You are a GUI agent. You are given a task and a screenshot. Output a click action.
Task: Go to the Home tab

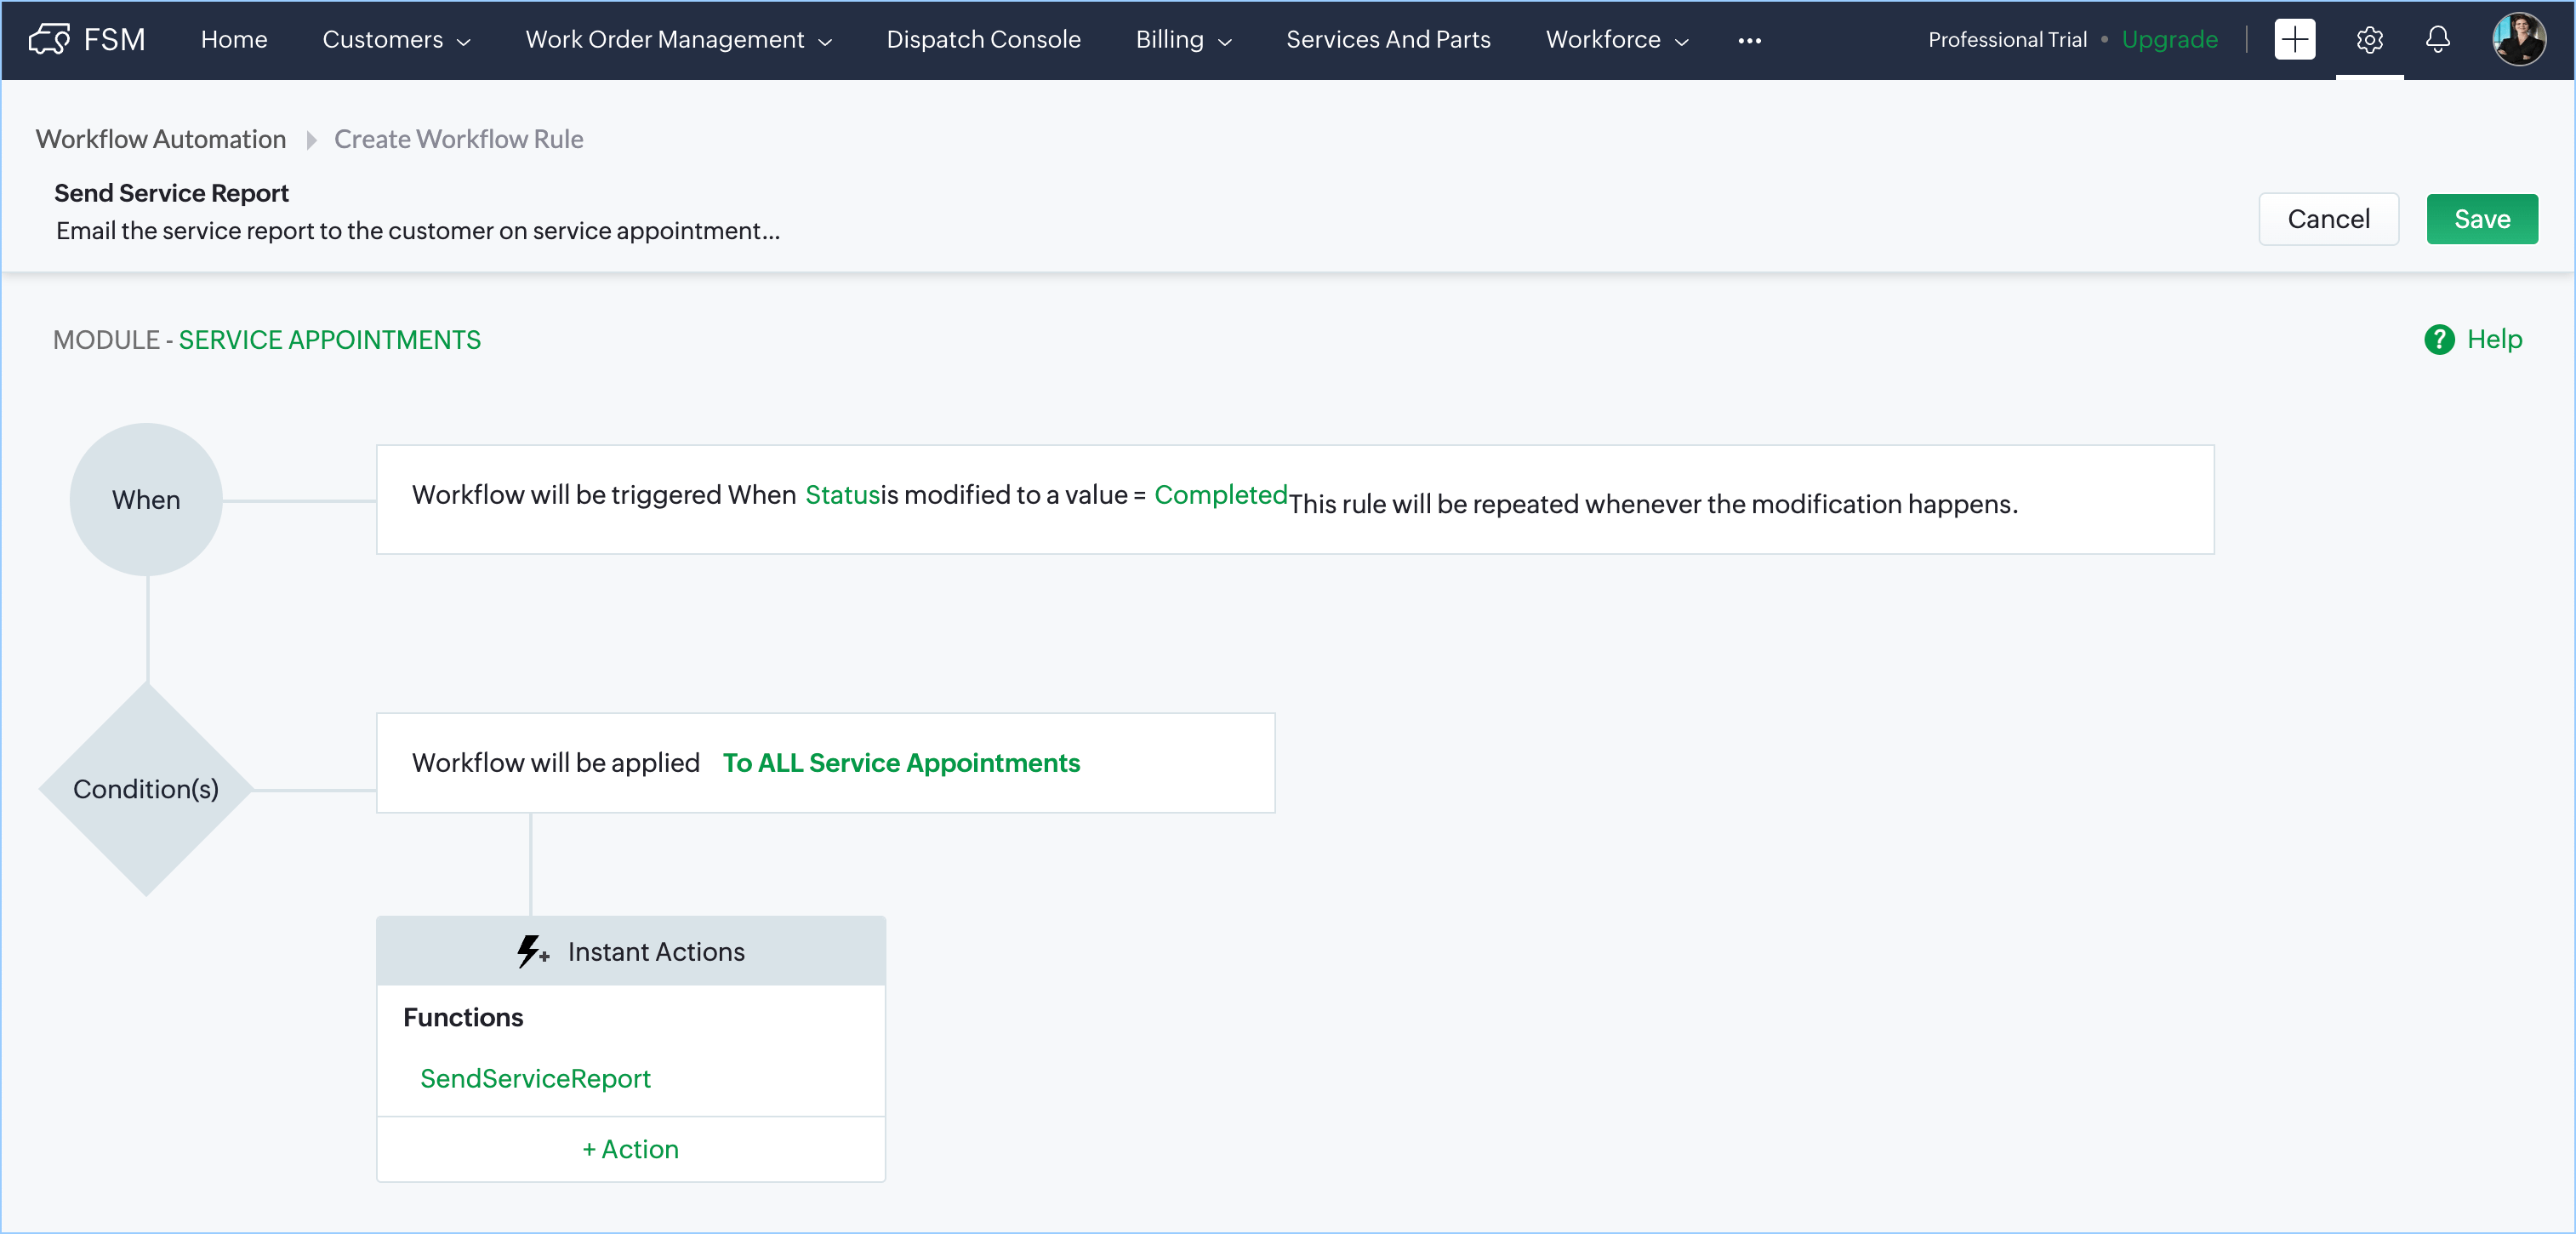(x=234, y=40)
